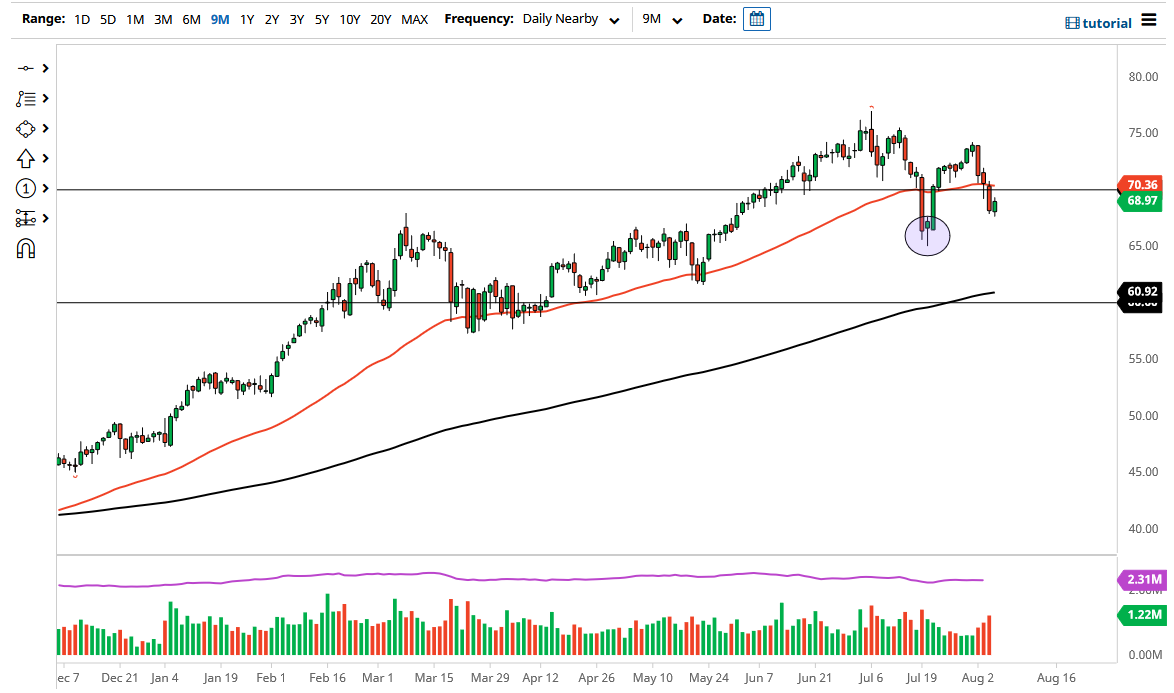
Task: Set range to 6M
Action: (x=192, y=19)
